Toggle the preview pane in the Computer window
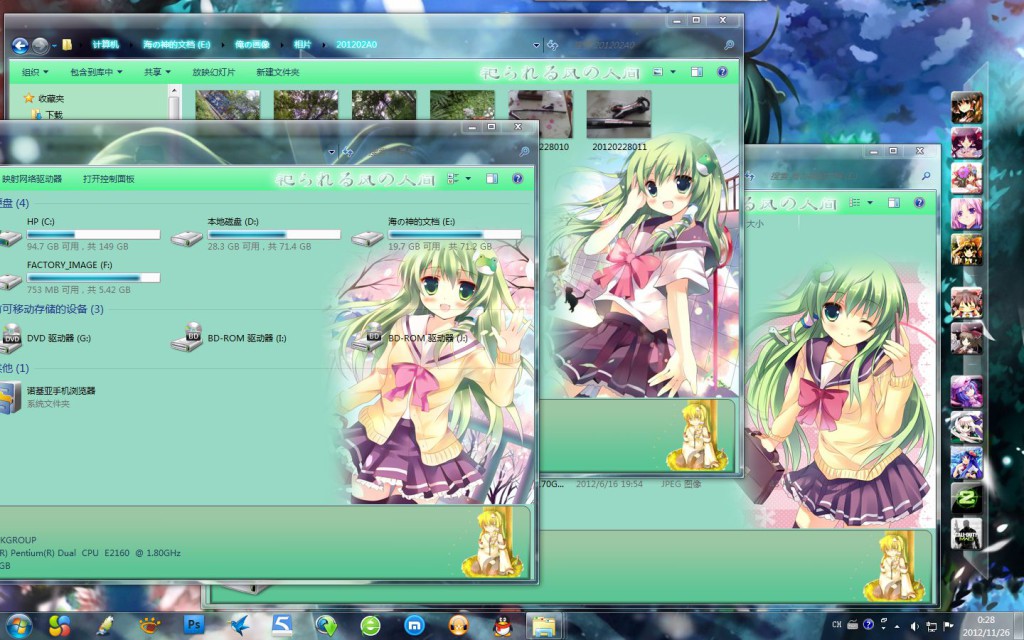This screenshot has width=1024, height=640. click(492, 178)
